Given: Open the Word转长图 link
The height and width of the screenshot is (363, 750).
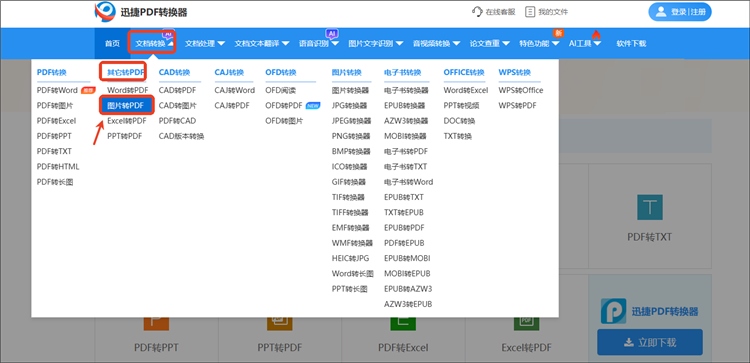Looking at the screenshot, I should [353, 274].
